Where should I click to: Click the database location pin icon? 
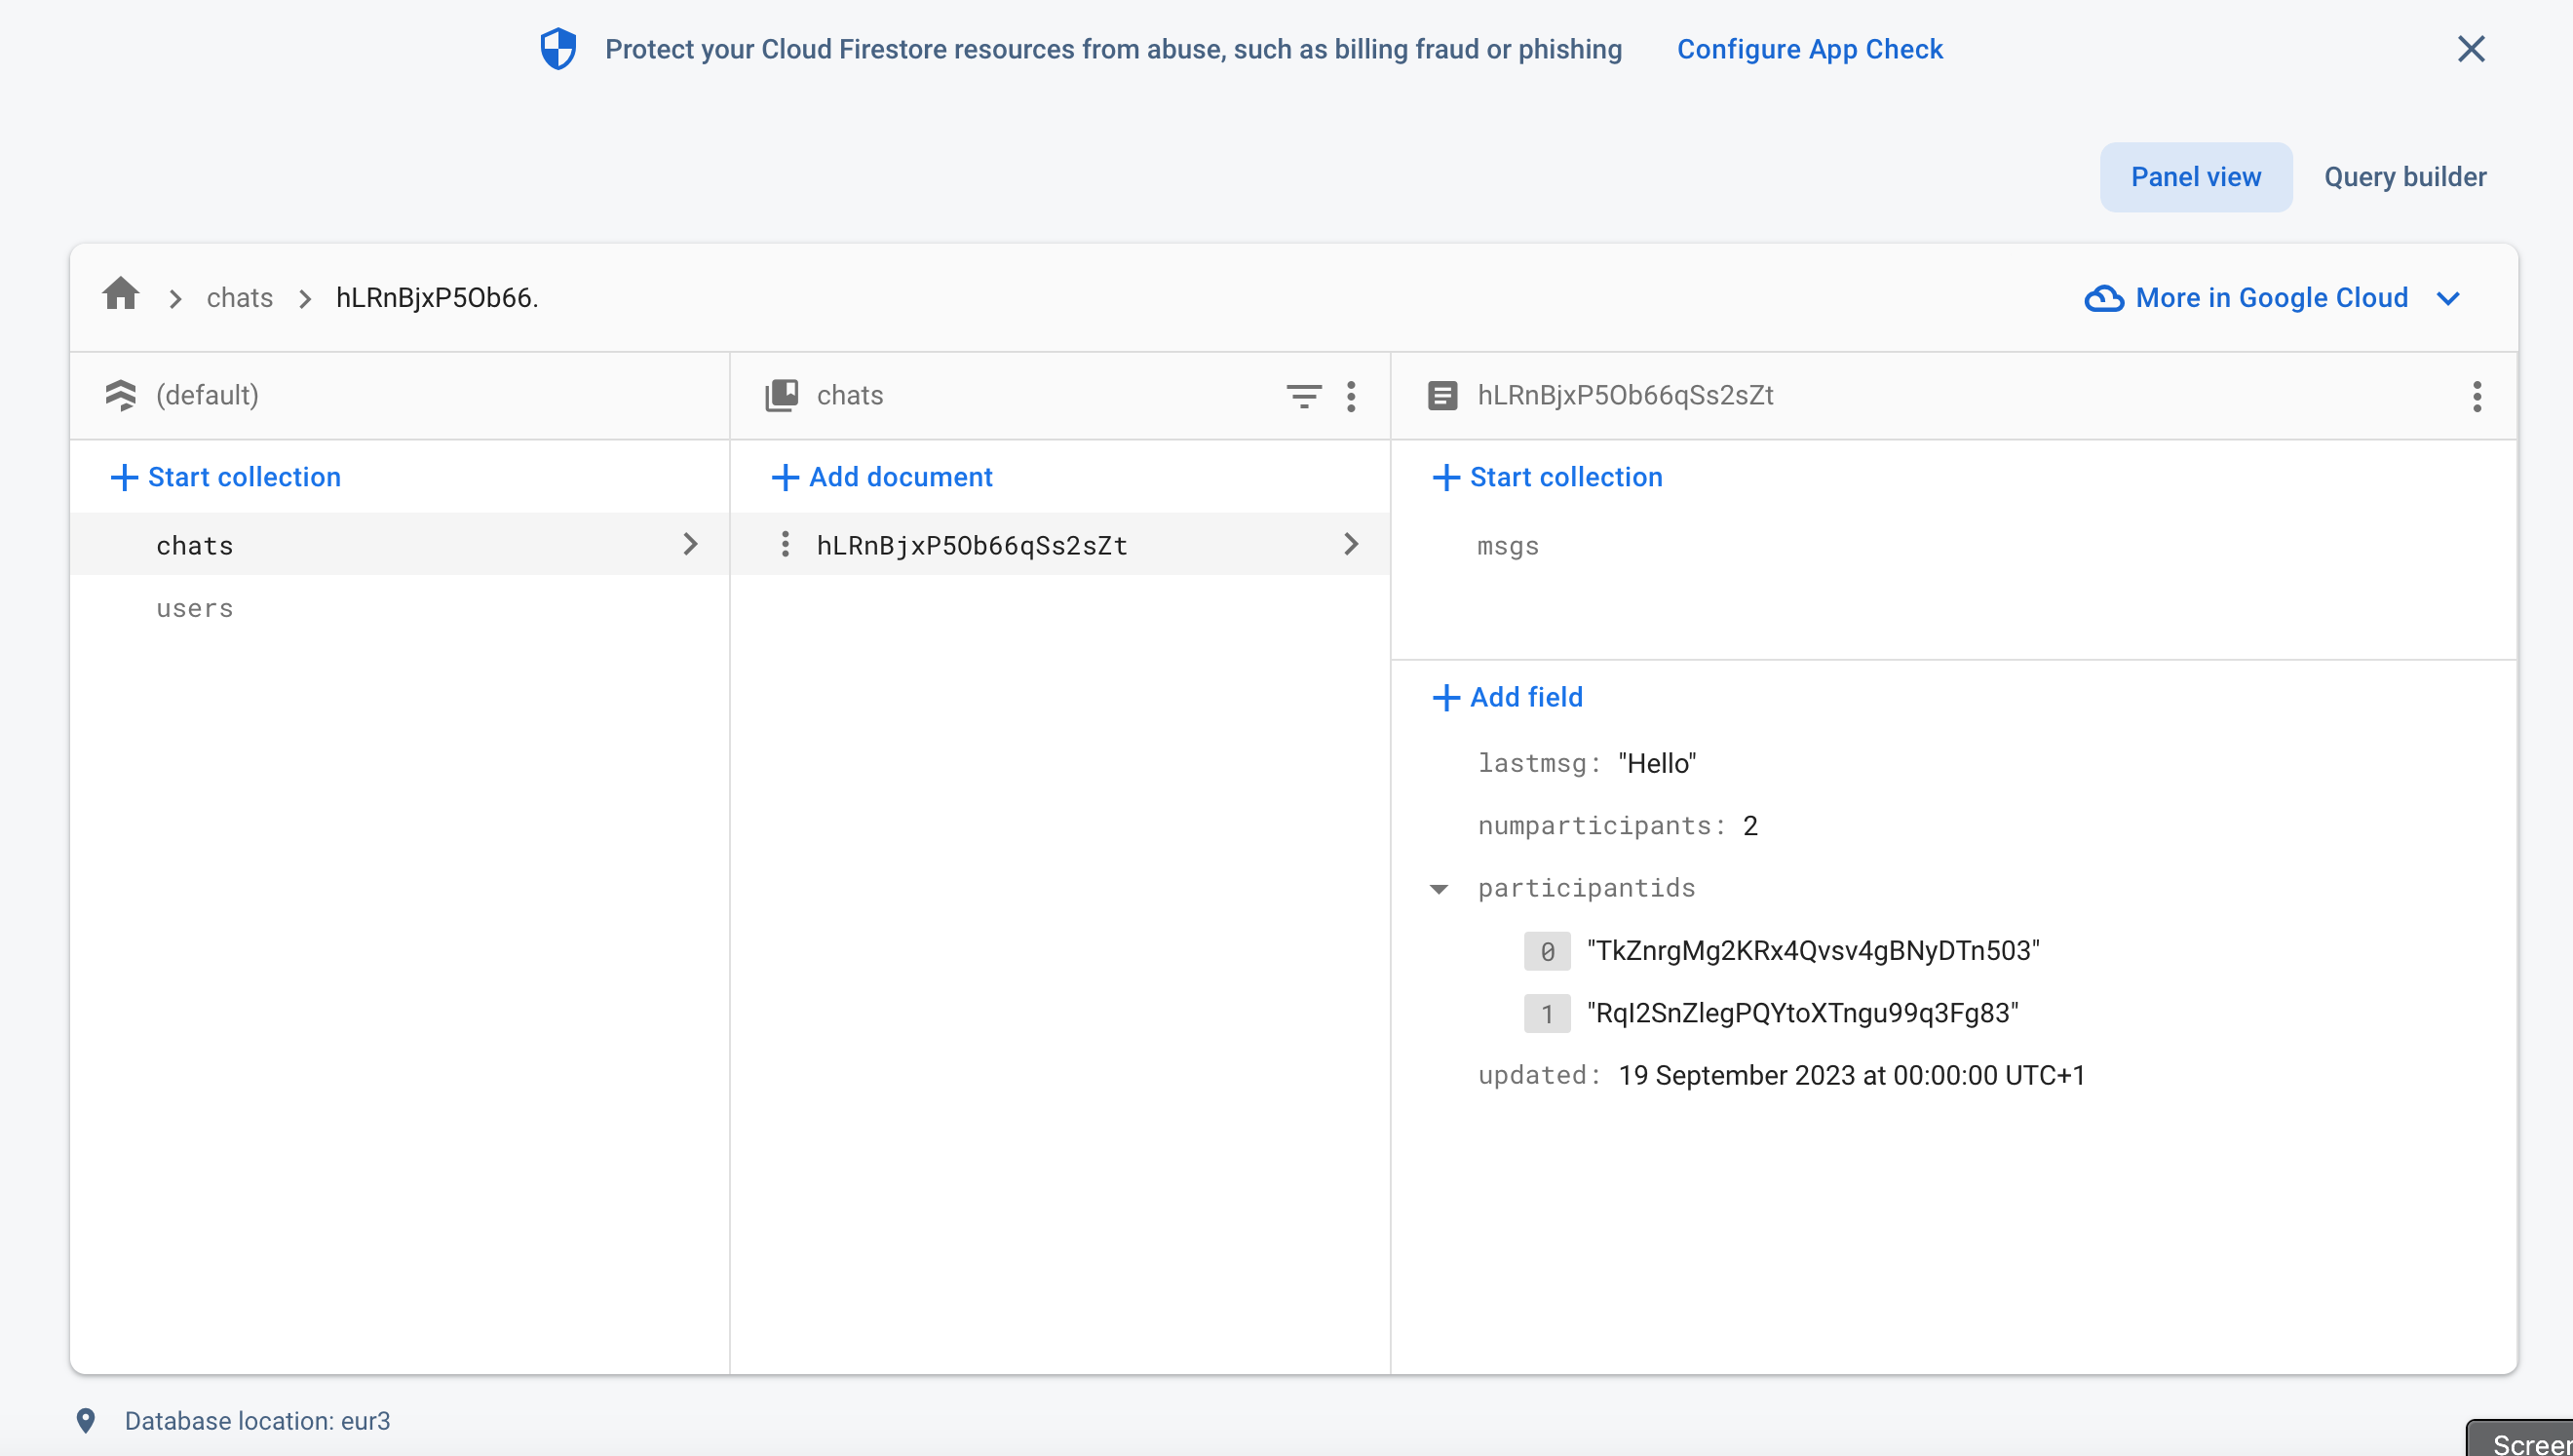86,1420
